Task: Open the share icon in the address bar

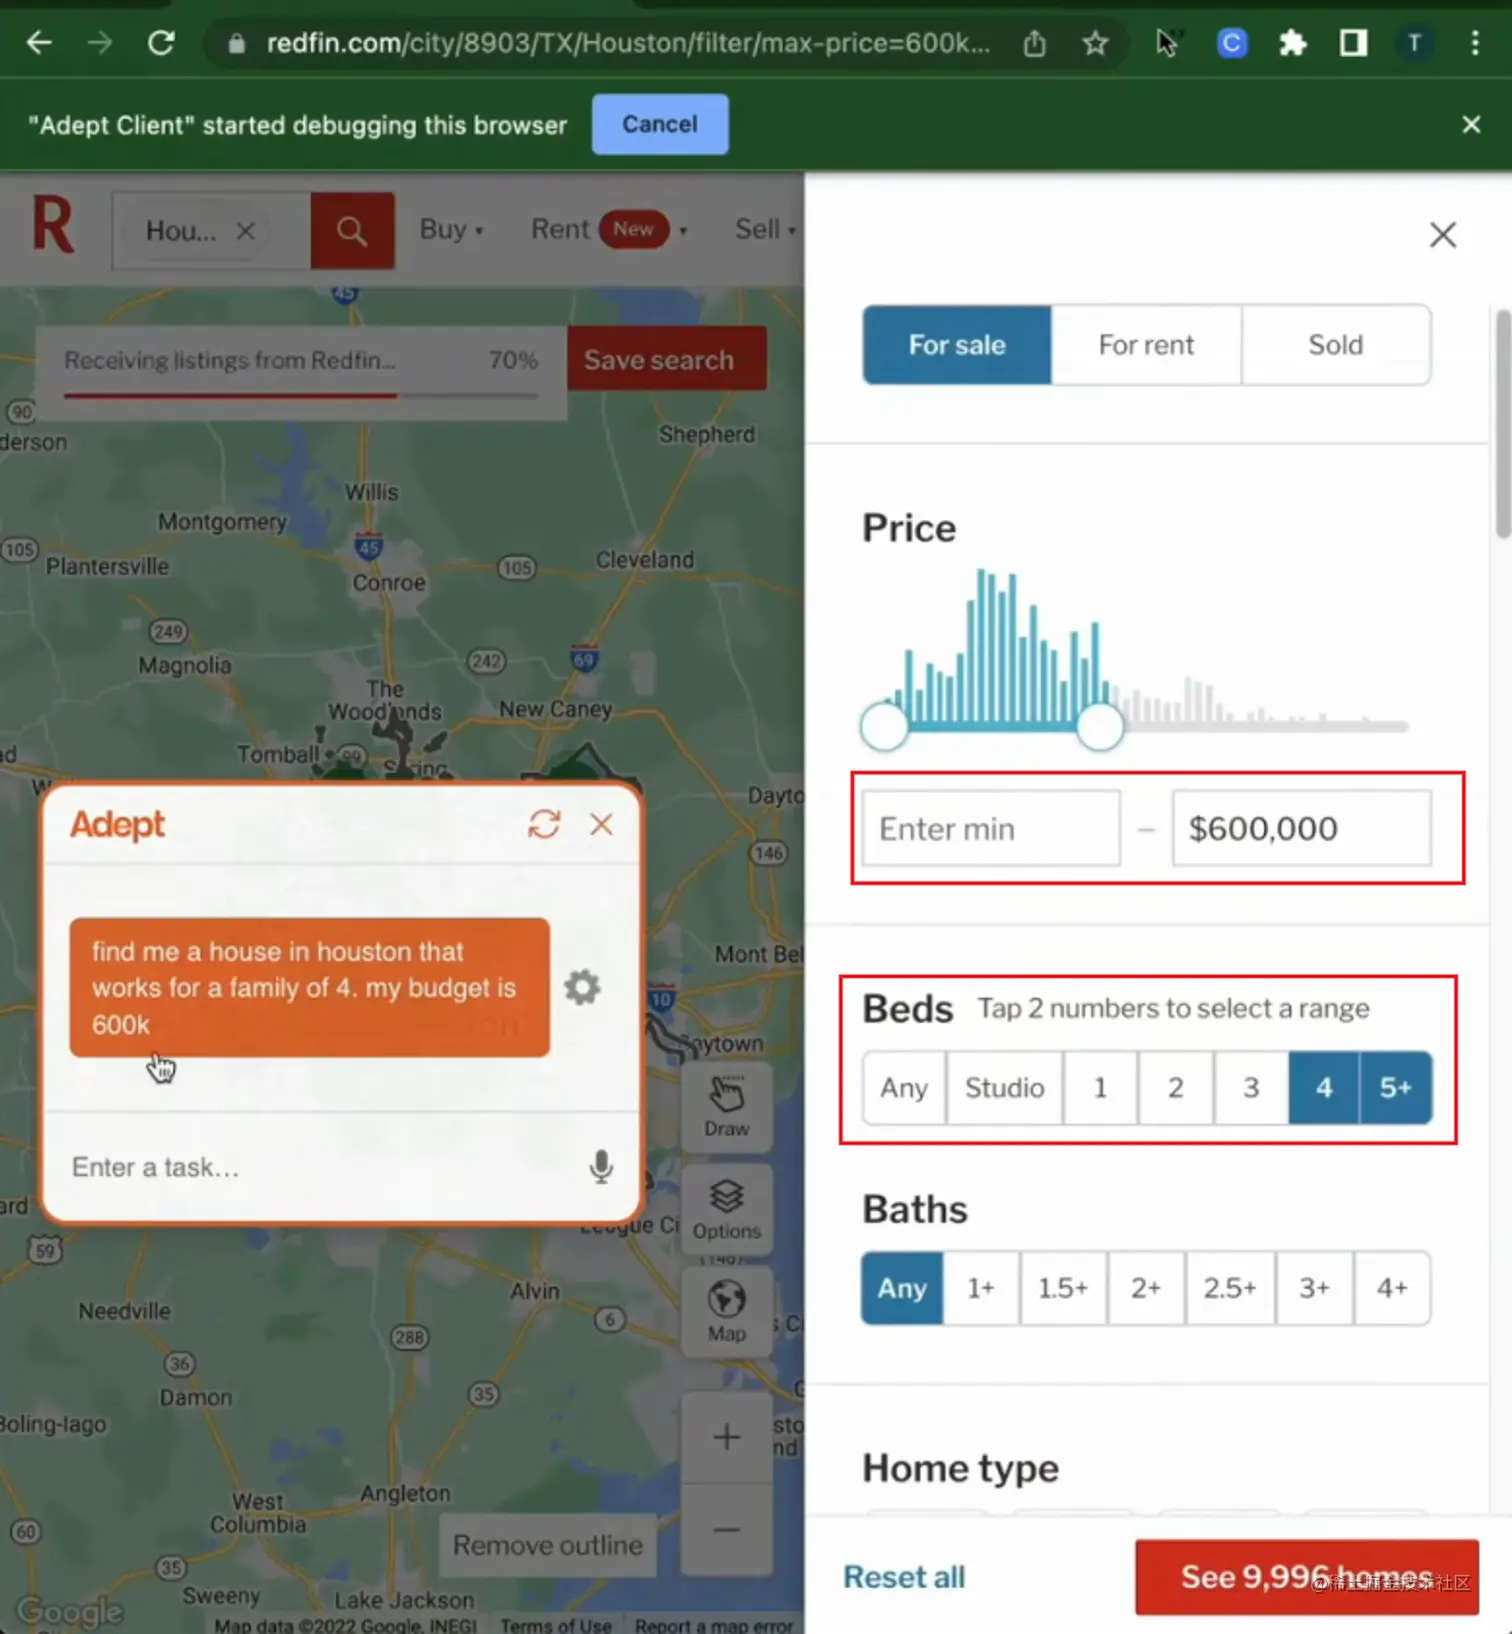Action: click(1034, 43)
